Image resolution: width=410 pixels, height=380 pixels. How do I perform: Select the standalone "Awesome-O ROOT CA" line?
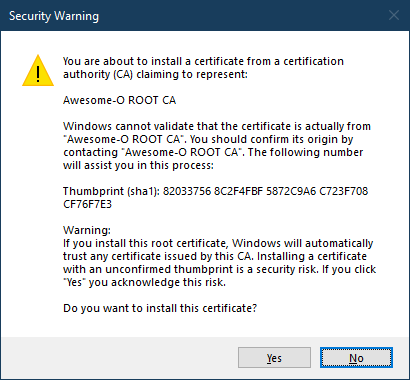pyautogui.click(x=119, y=100)
